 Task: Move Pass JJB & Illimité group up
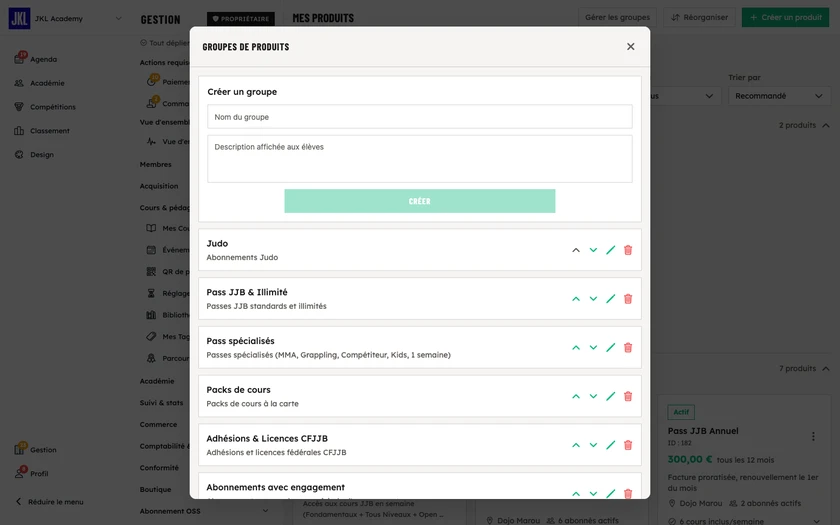click(x=576, y=299)
